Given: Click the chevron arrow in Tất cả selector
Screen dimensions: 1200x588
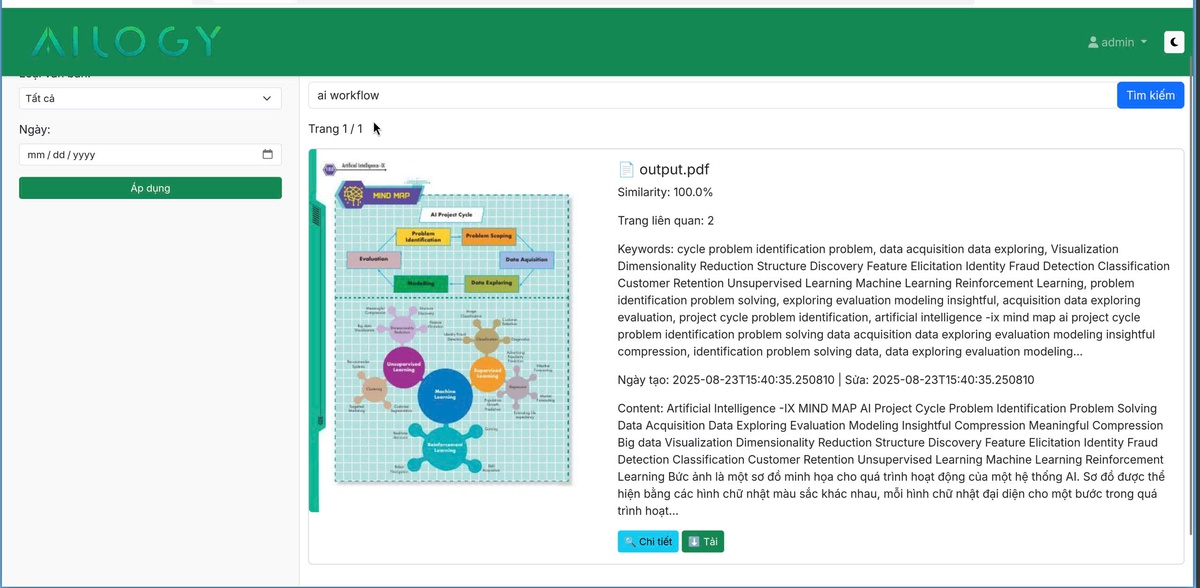Looking at the screenshot, I should [x=267, y=98].
